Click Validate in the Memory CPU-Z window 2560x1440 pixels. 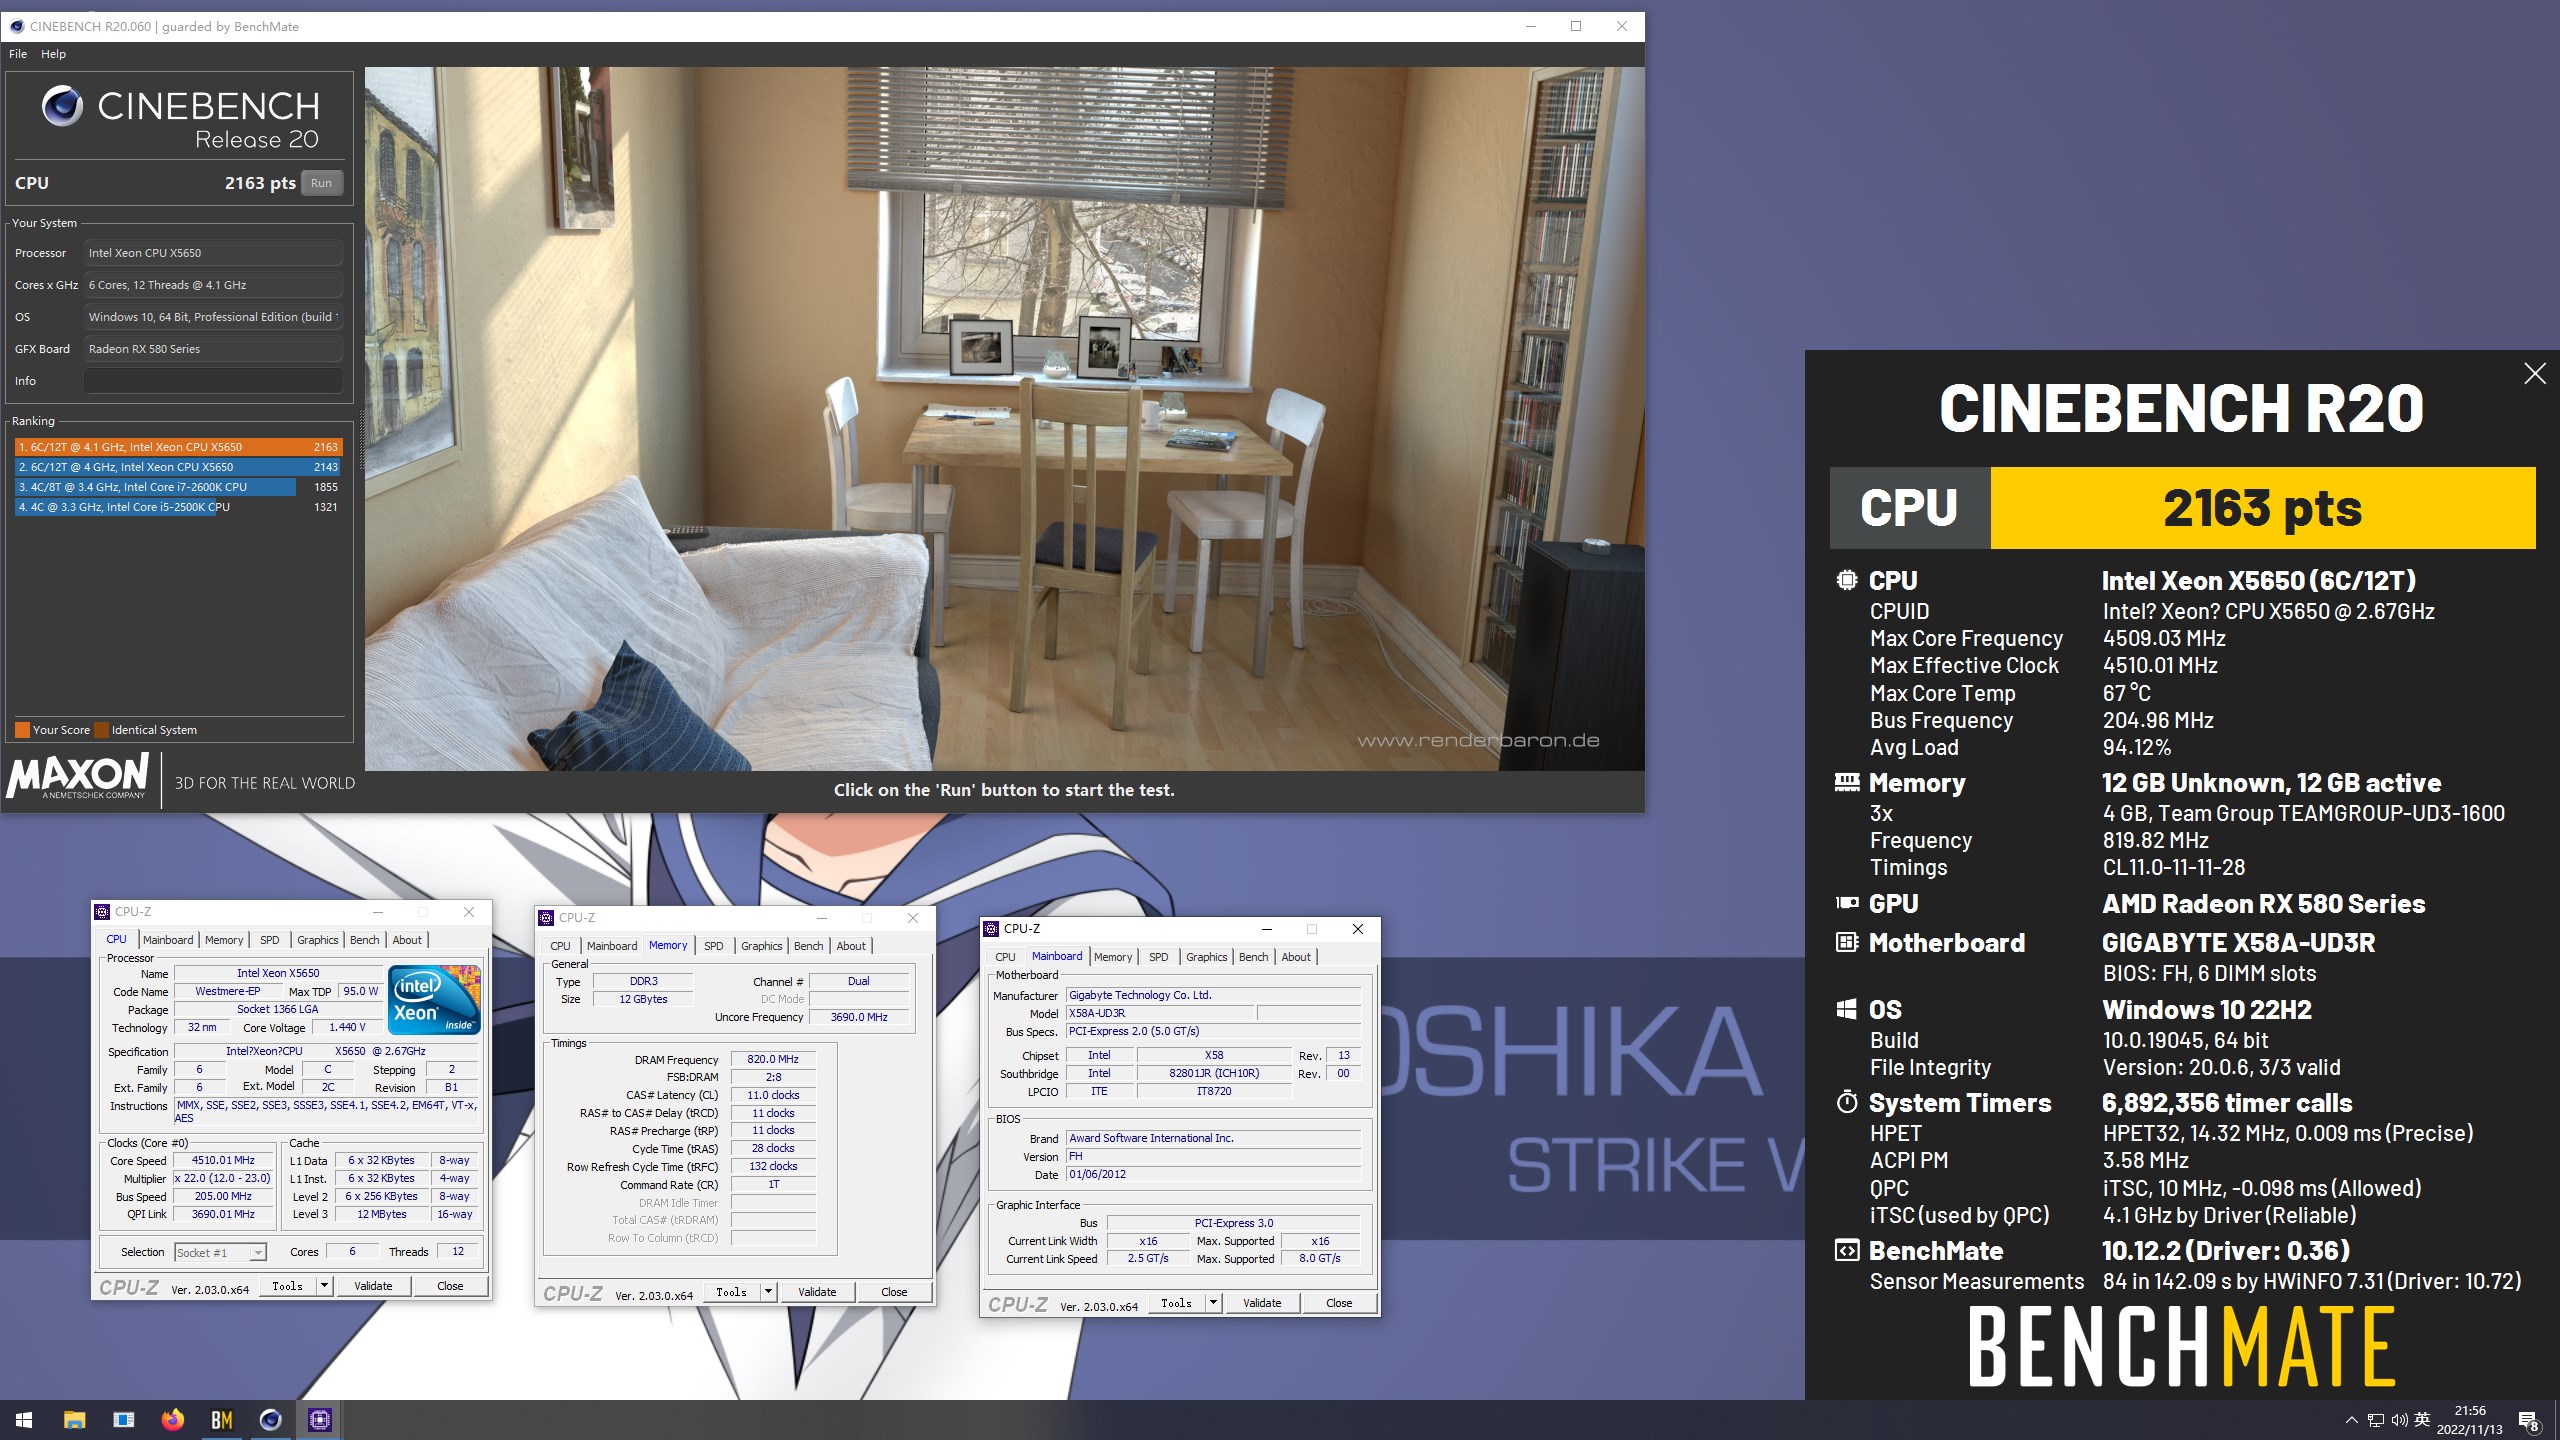[x=817, y=1292]
